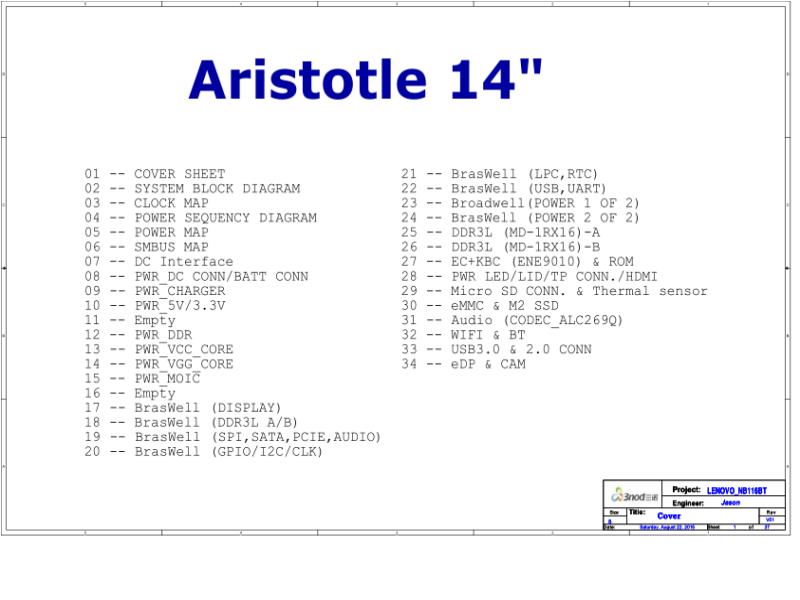Viewport: 800px width, 600px height.
Task: Click the "Engineer:" label in title block
Action: click(688, 503)
